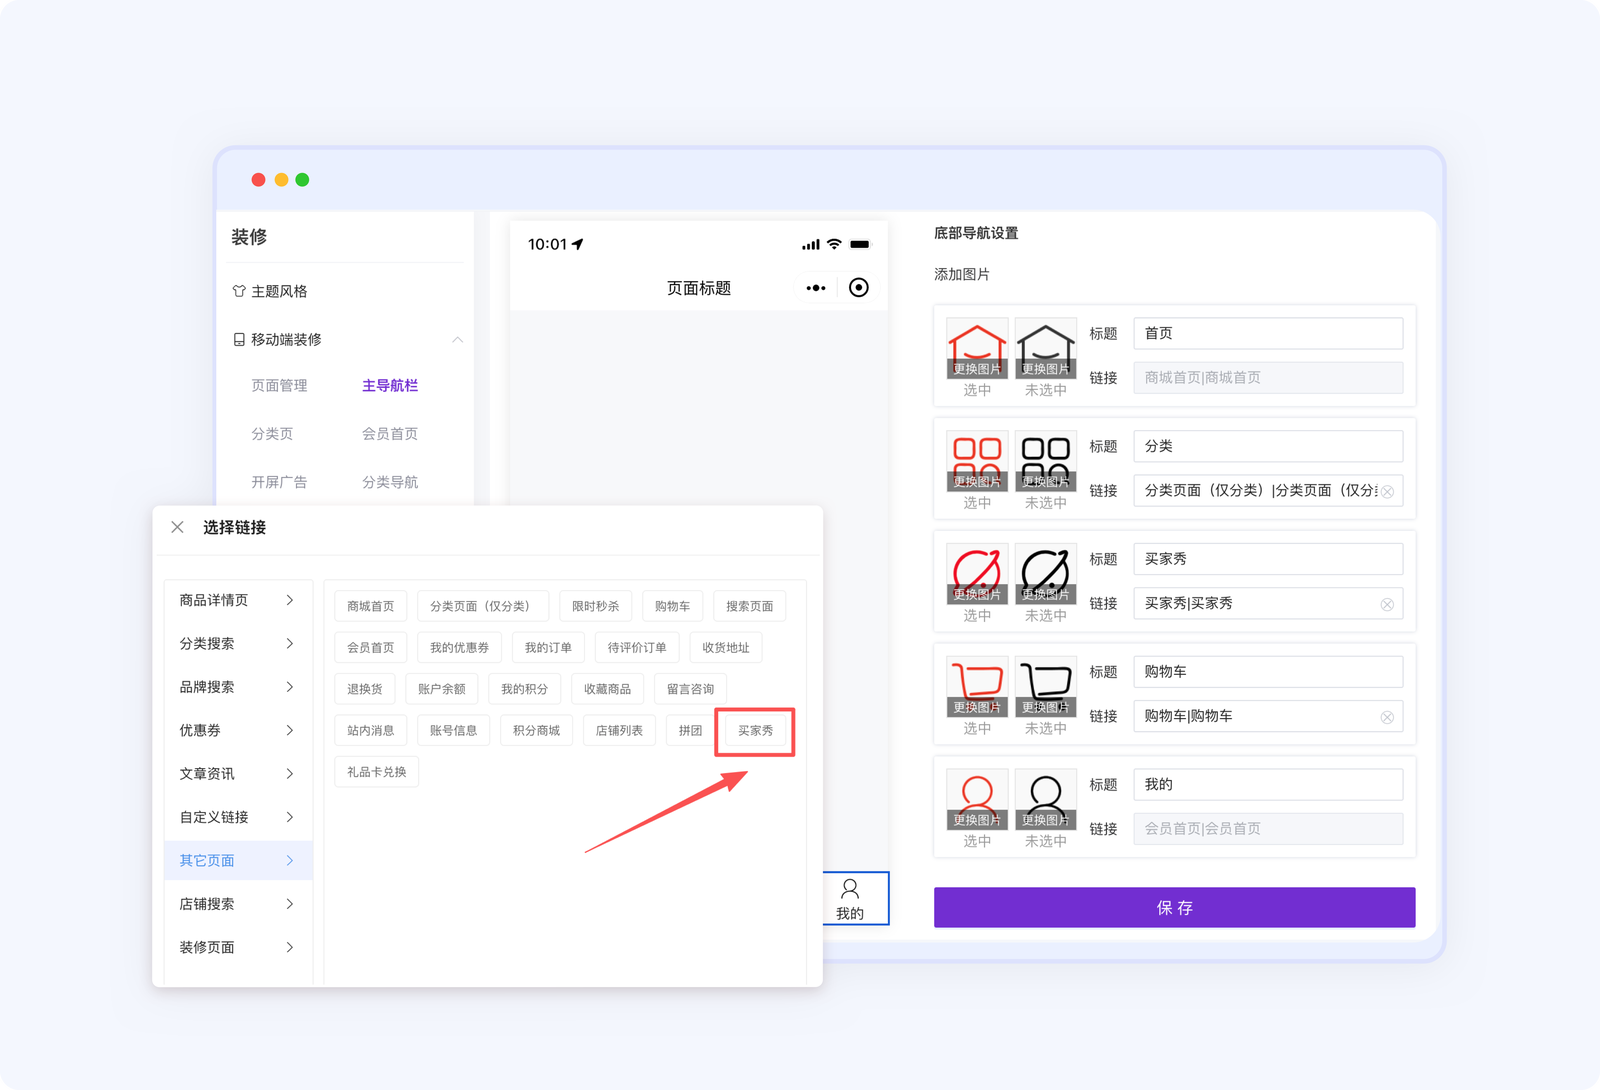This screenshot has width=1600, height=1090.
Task: Click the unselected category grid icon
Action: 1045,459
